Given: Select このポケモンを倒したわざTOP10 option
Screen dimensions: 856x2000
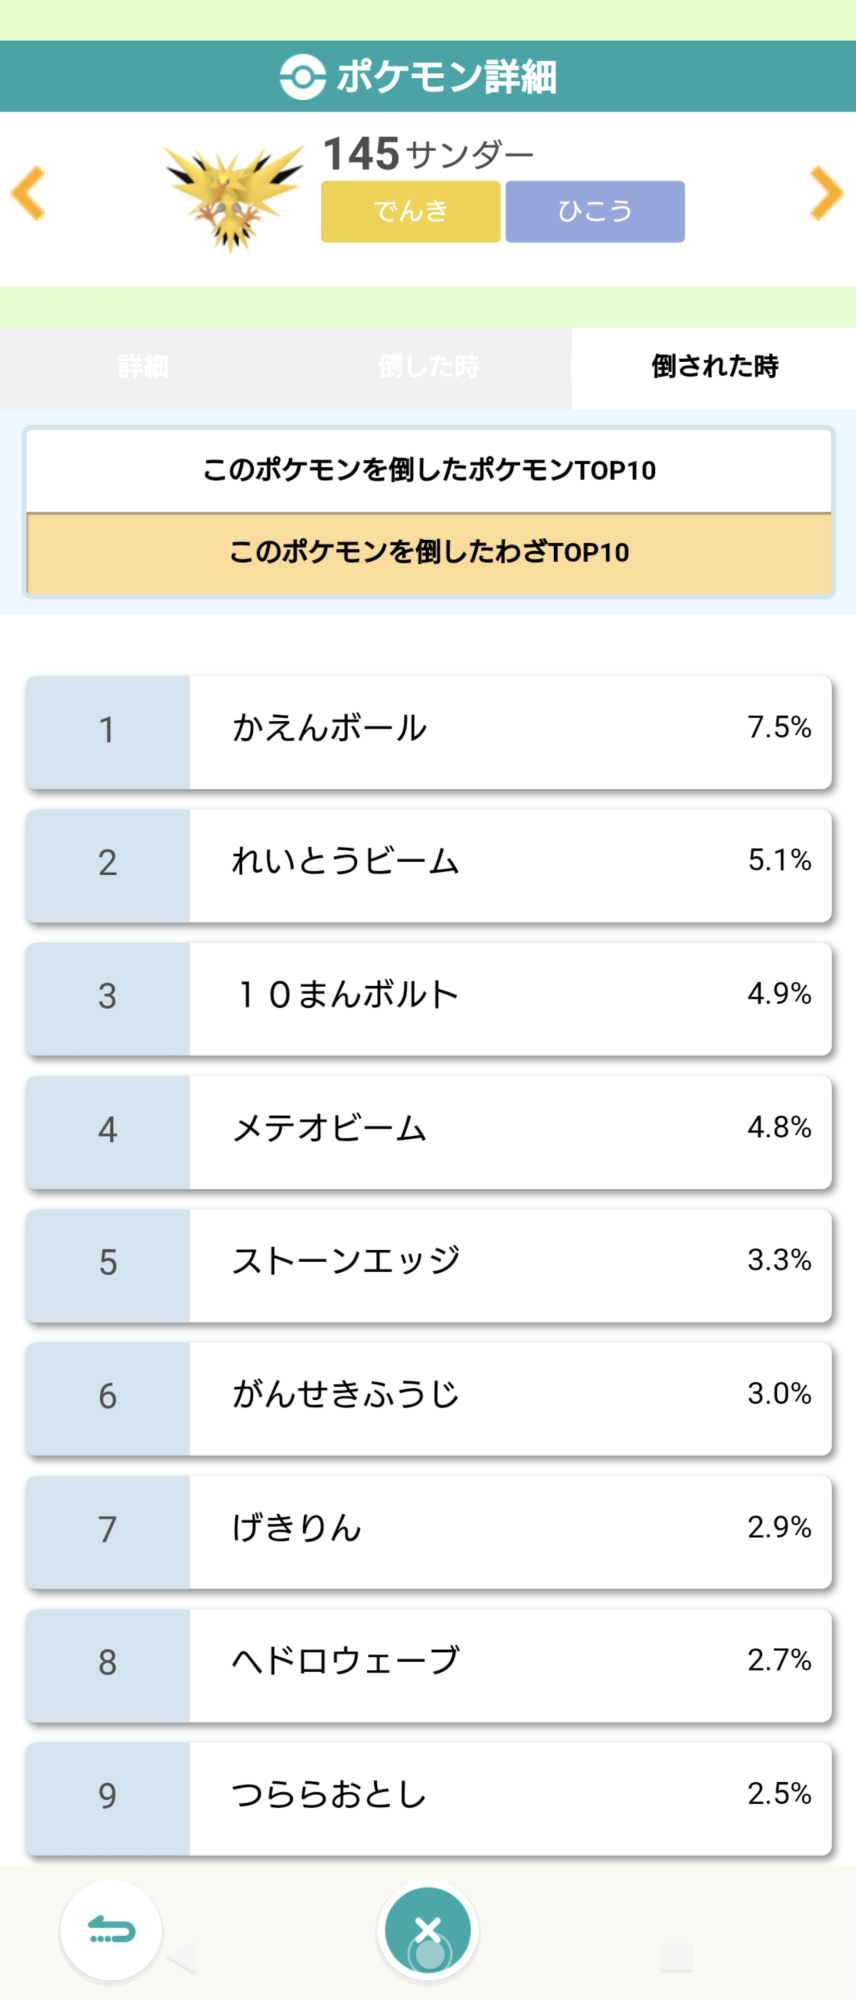Looking at the screenshot, I should tap(429, 552).
